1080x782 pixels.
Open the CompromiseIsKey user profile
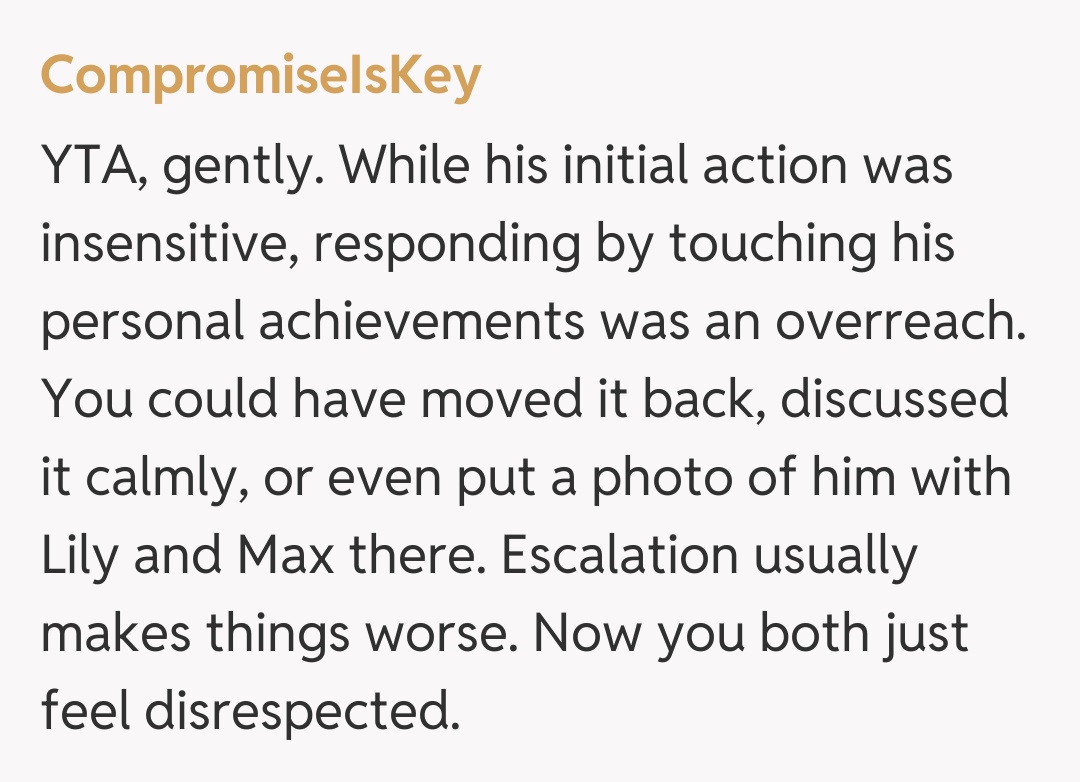coord(261,76)
